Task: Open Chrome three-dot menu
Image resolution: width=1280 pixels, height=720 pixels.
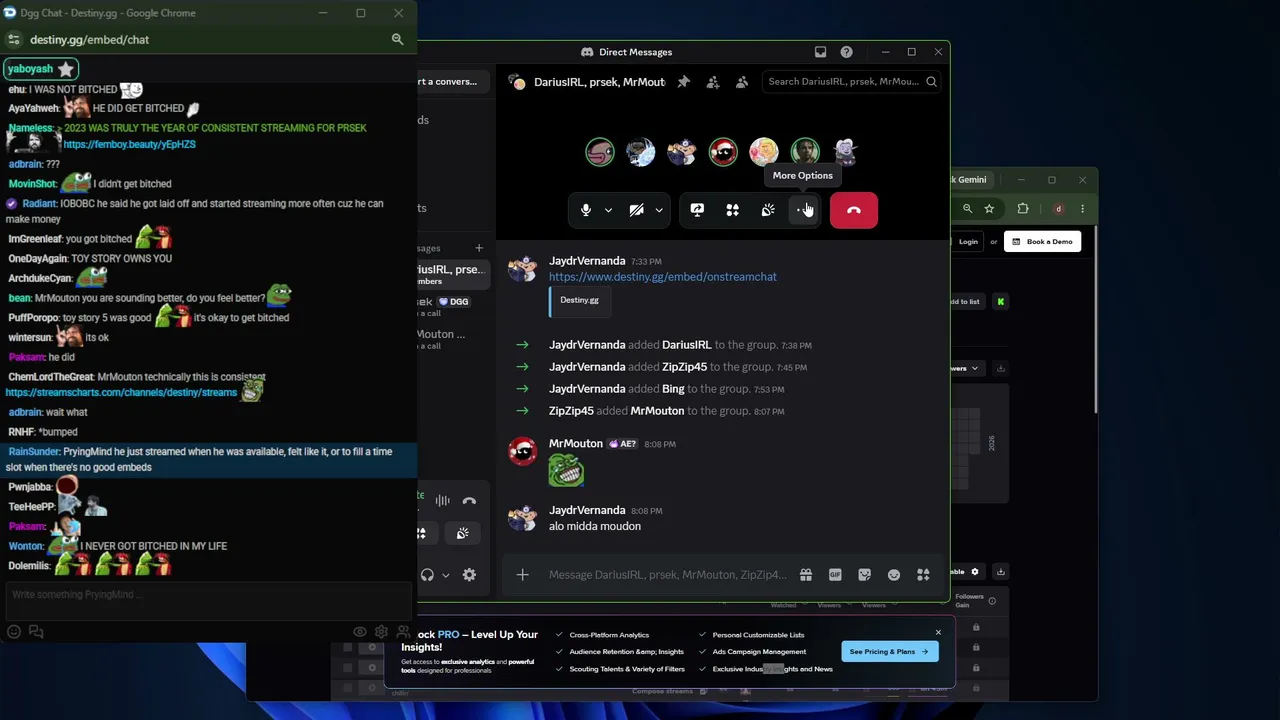Action: 1082,209
